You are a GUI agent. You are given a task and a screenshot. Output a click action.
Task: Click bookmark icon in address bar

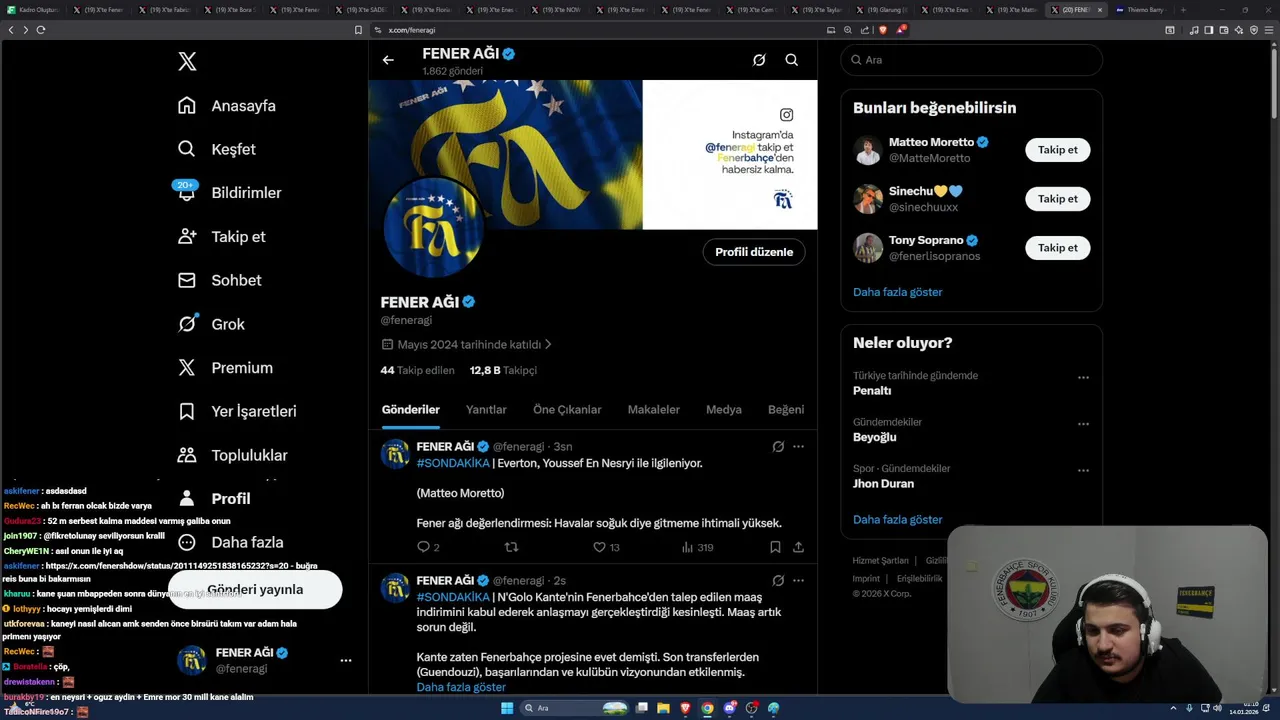point(358,30)
